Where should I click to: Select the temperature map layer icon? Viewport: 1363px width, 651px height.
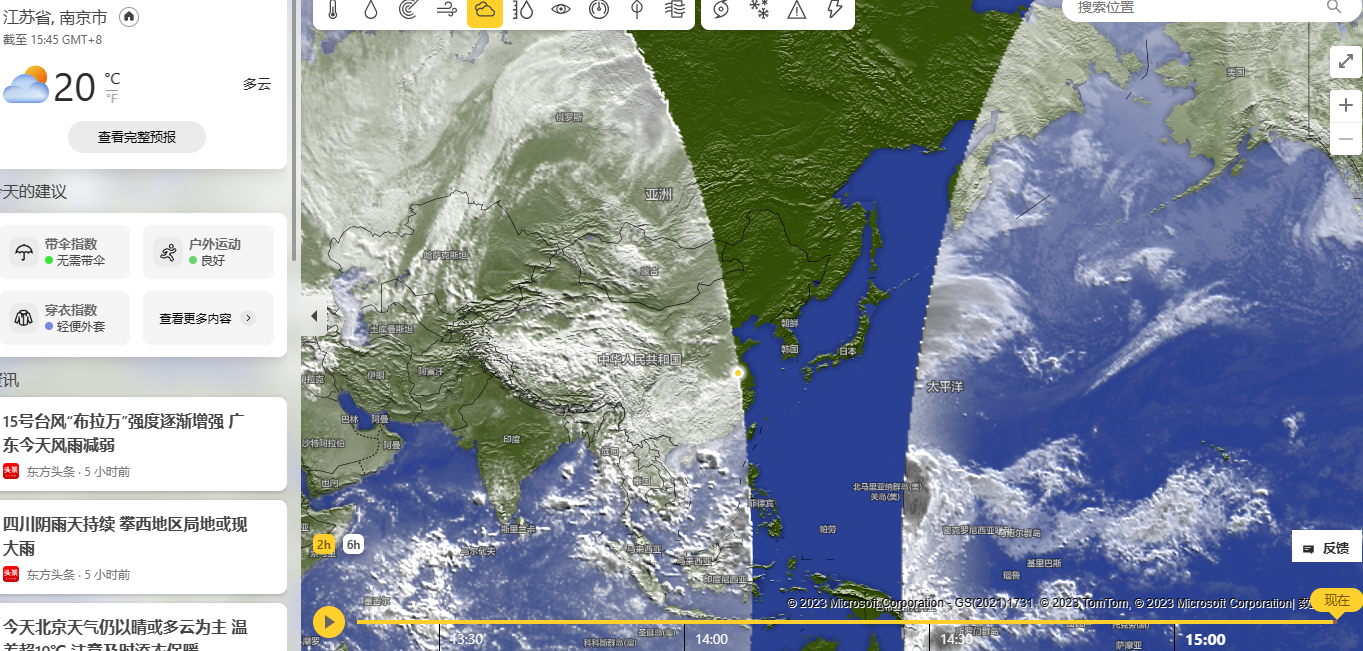tap(333, 10)
